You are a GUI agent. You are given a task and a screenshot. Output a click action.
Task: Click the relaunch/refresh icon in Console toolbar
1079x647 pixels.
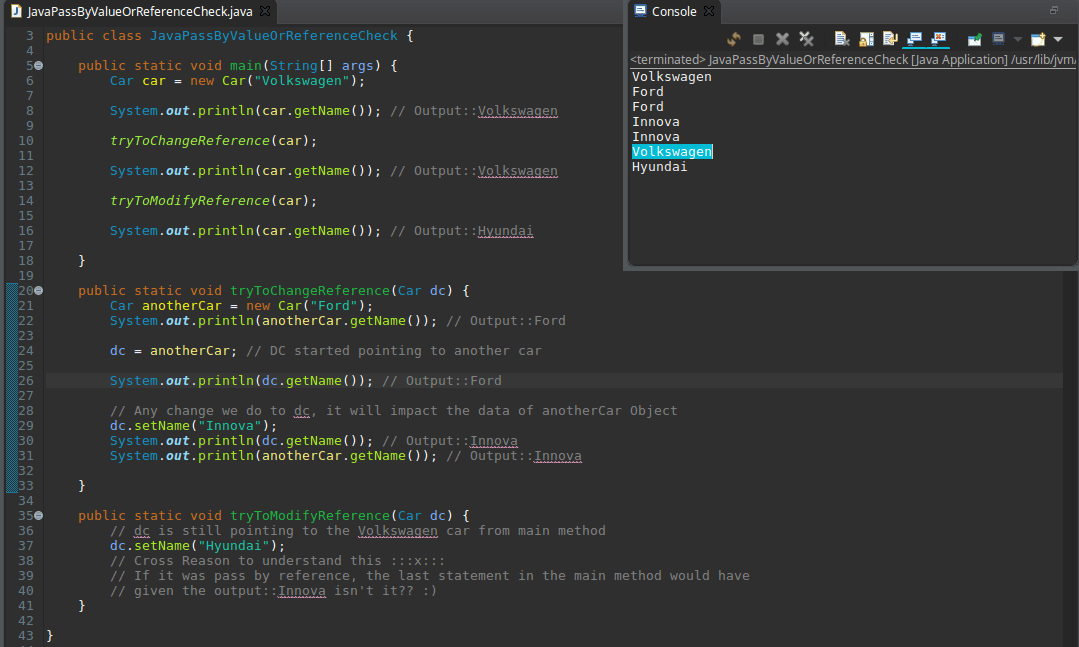coord(734,39)
